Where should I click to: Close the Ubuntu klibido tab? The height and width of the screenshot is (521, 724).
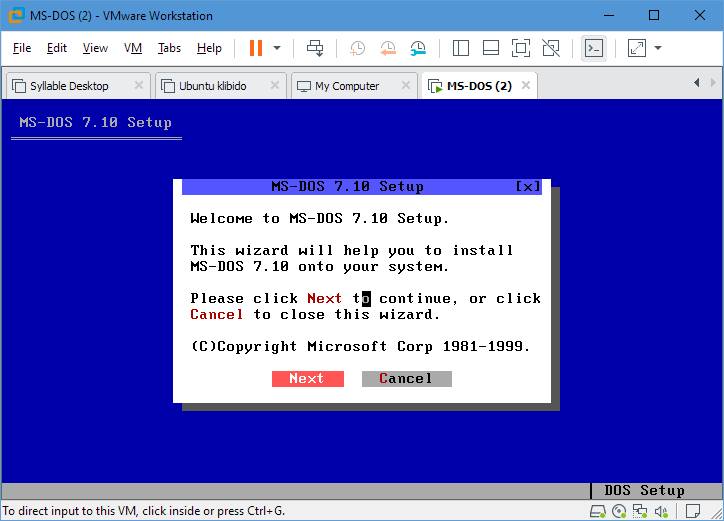click(x=275, y=85)
